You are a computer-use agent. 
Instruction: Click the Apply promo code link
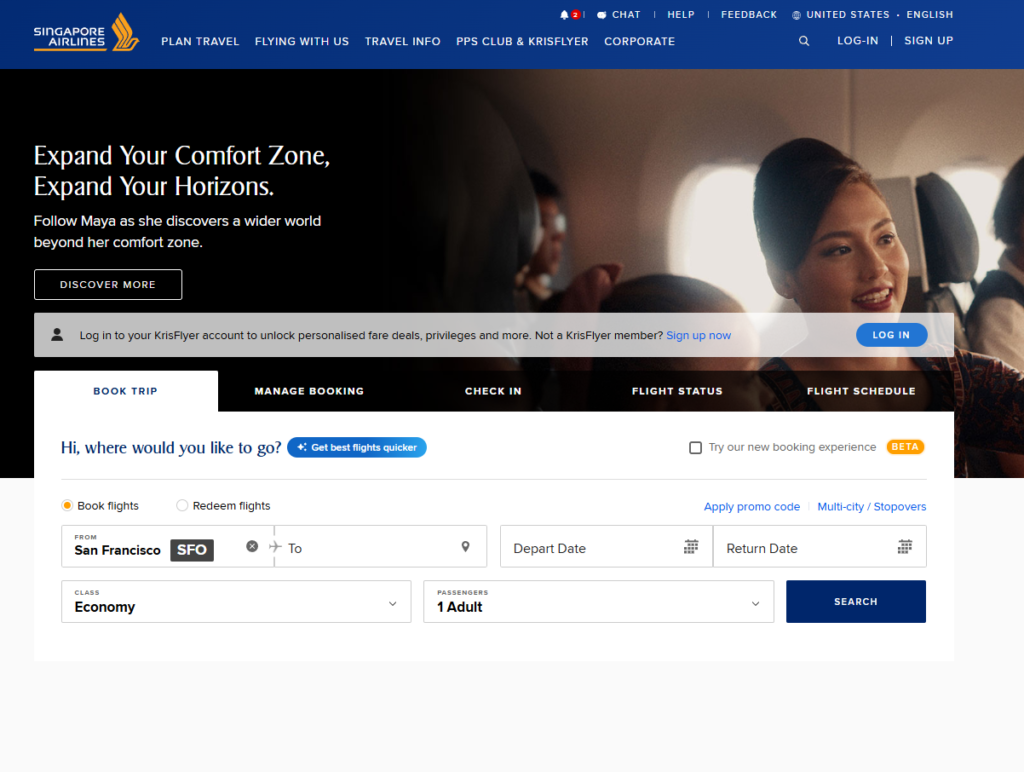pos(751,507)
